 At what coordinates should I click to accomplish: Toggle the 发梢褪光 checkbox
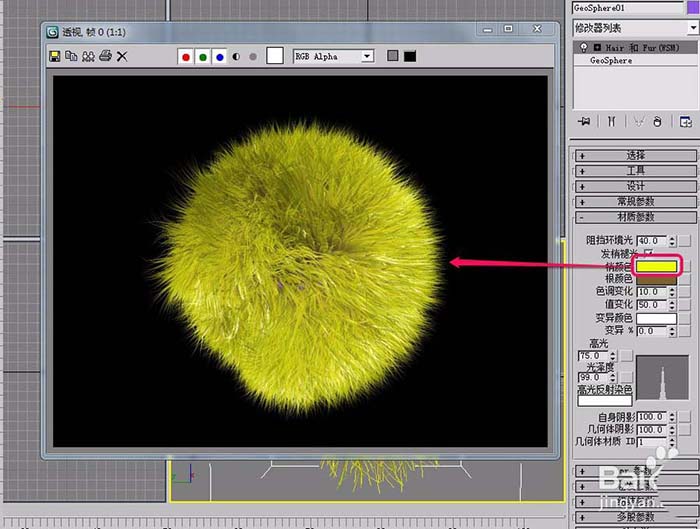pyautogui.click(x=647, y=254)
